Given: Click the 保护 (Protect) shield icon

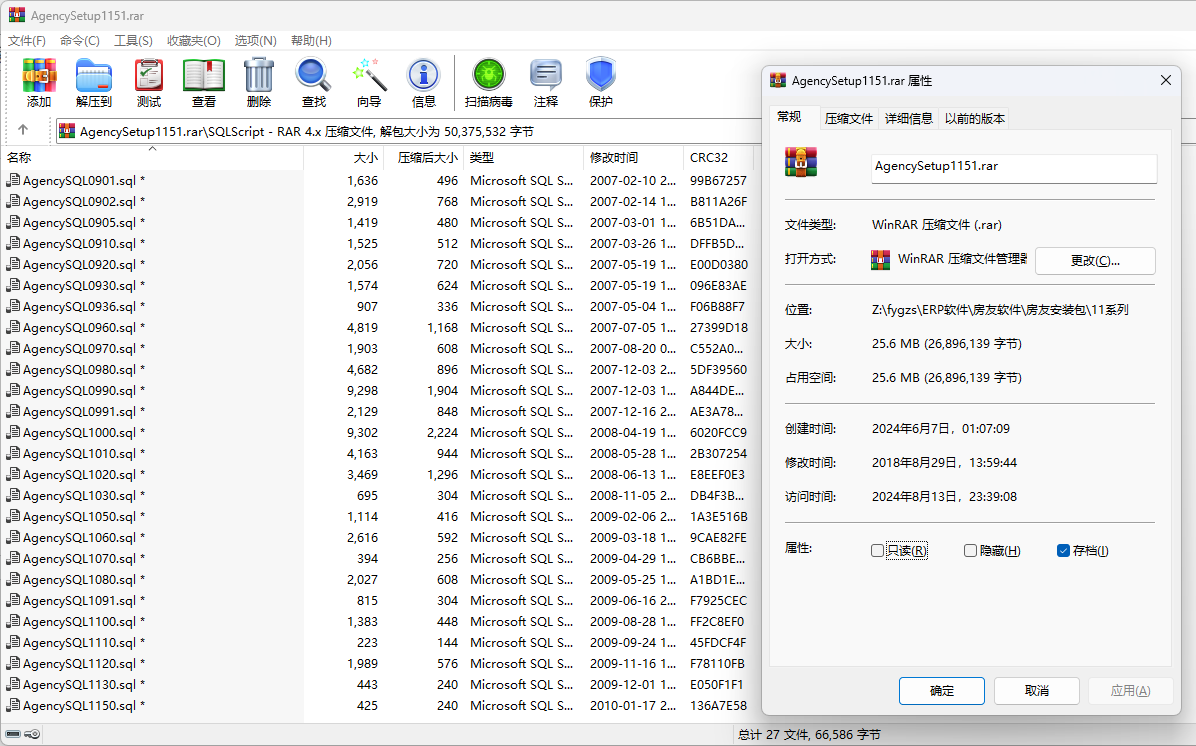Looking at the screenshot, I should [600, 75].
